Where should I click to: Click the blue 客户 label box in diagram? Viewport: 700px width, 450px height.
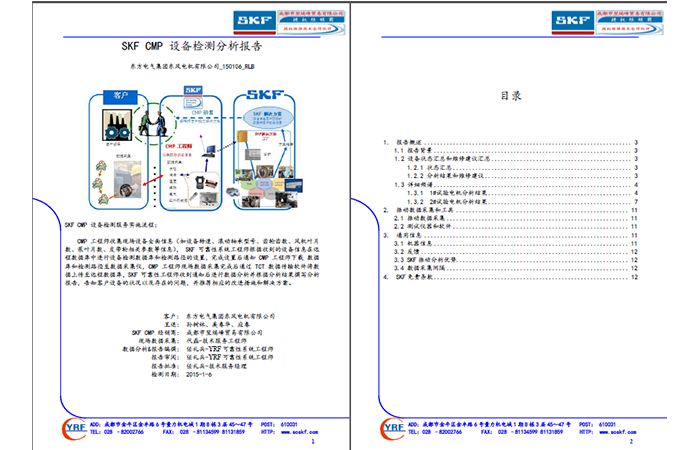(120, 96)
